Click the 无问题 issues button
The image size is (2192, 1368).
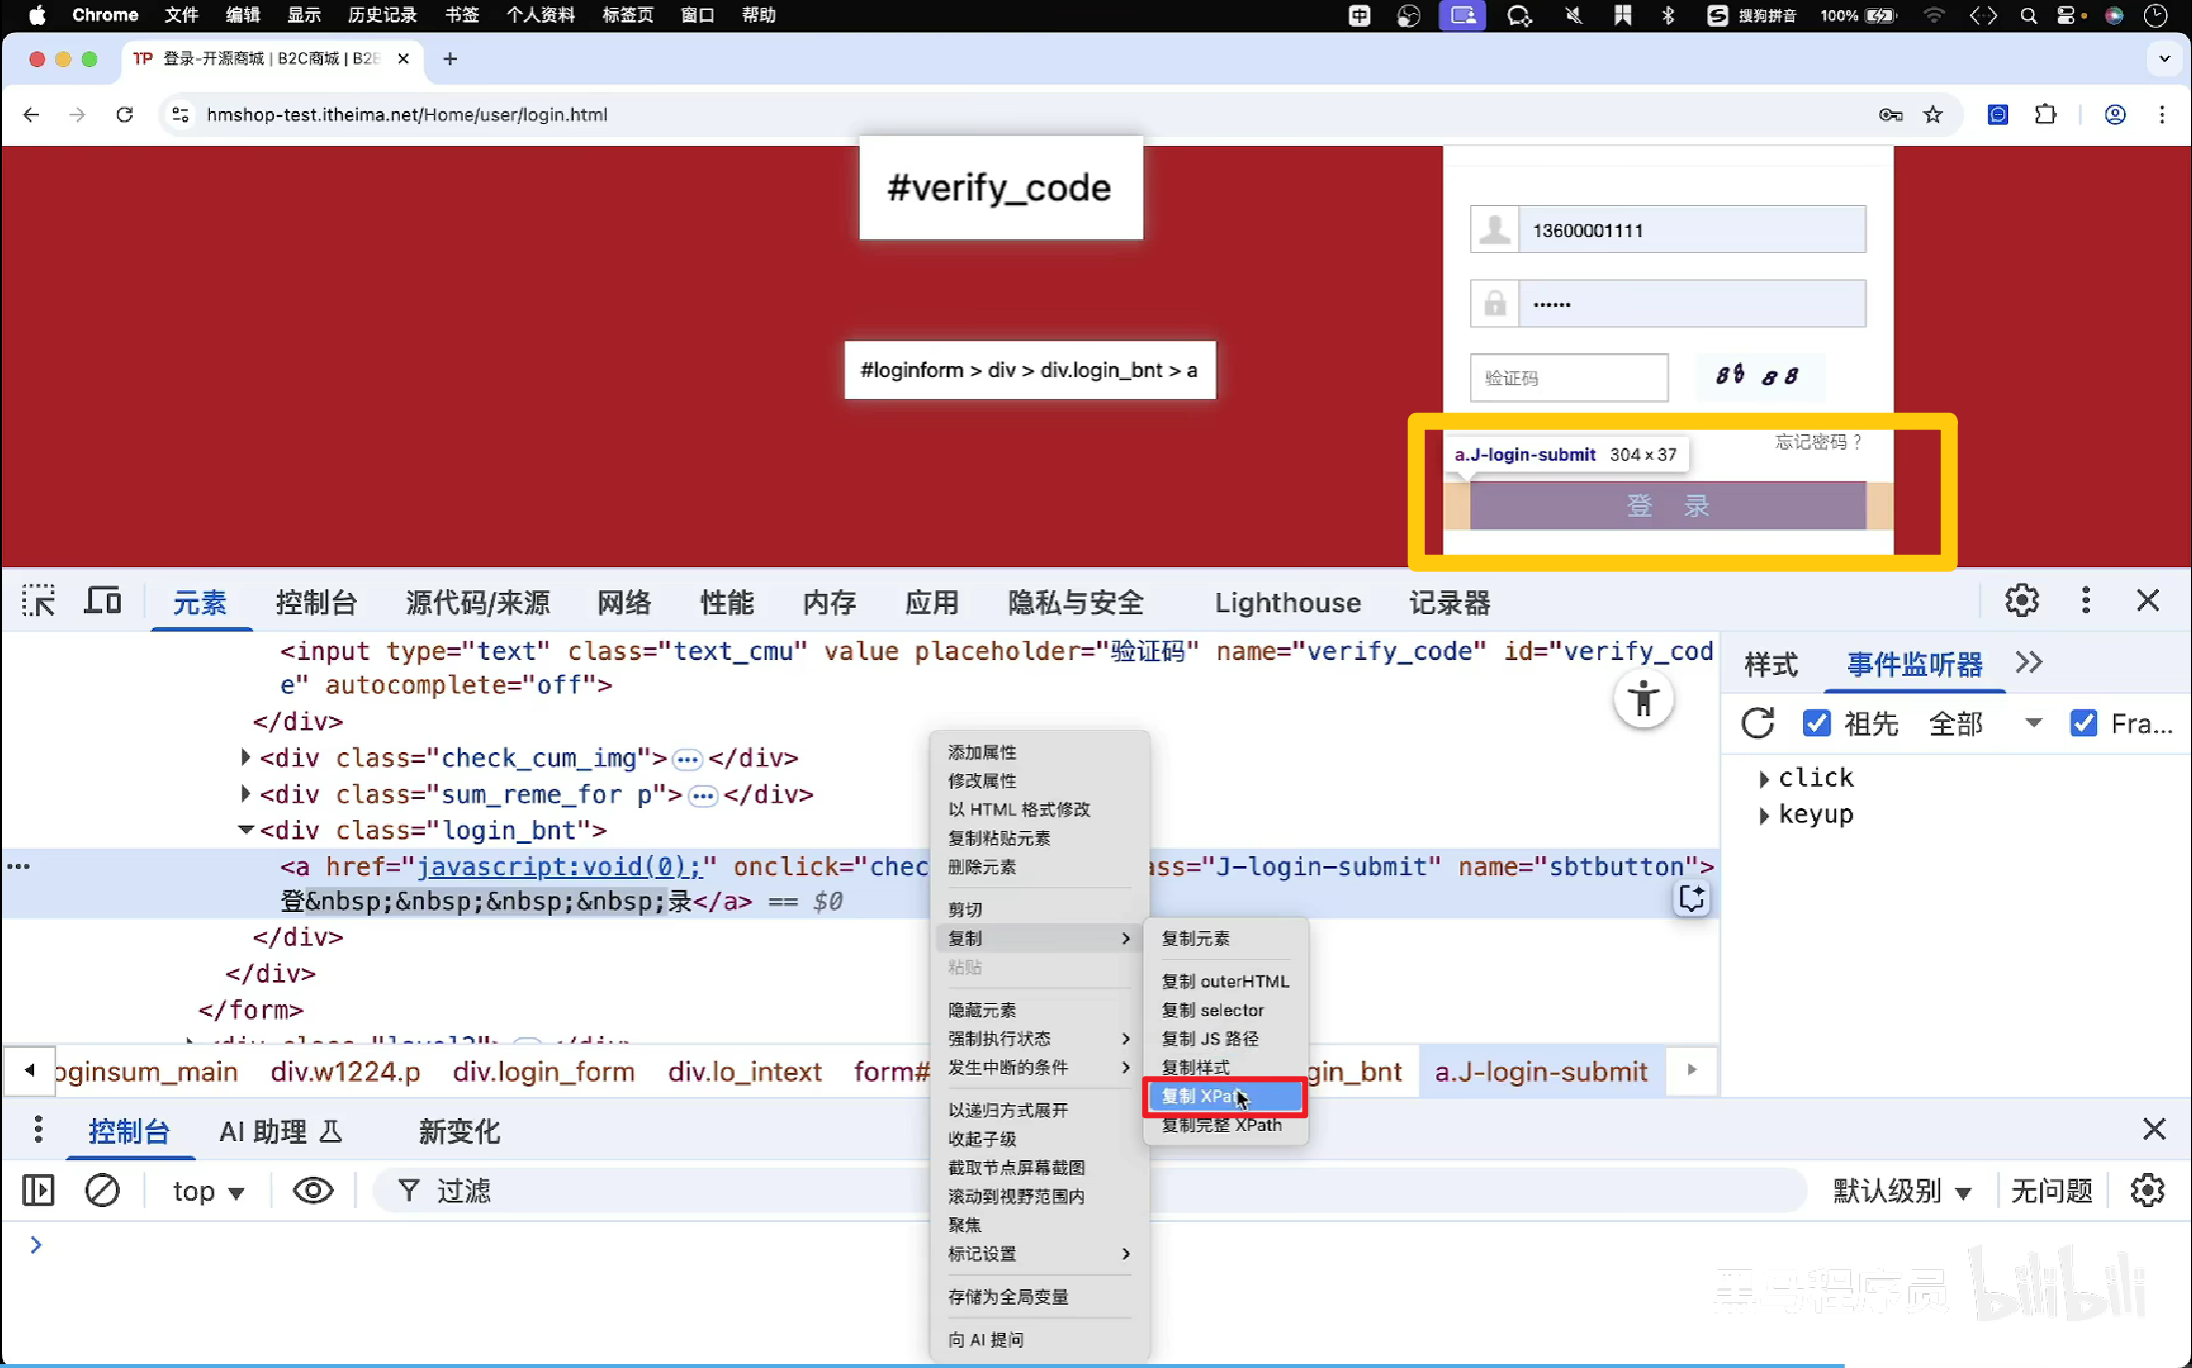tap(2052, 1190)
